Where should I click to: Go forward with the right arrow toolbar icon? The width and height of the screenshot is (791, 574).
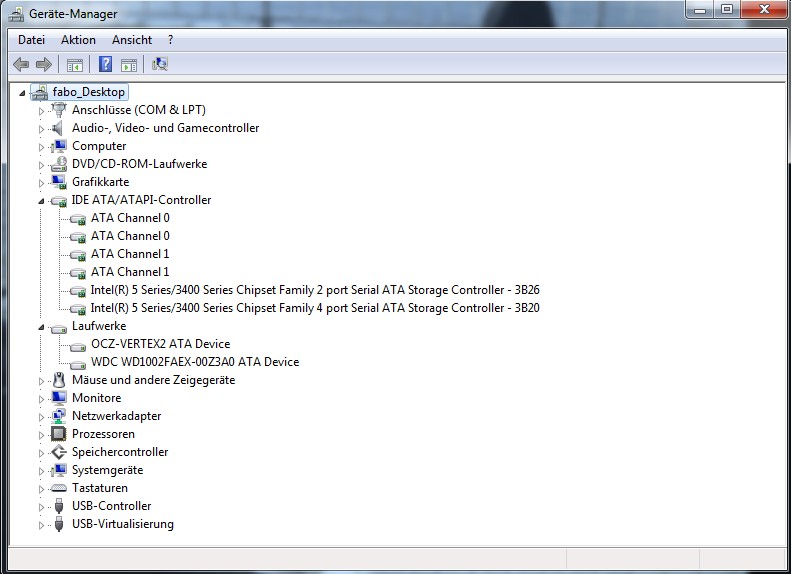[x=44, y=64]
